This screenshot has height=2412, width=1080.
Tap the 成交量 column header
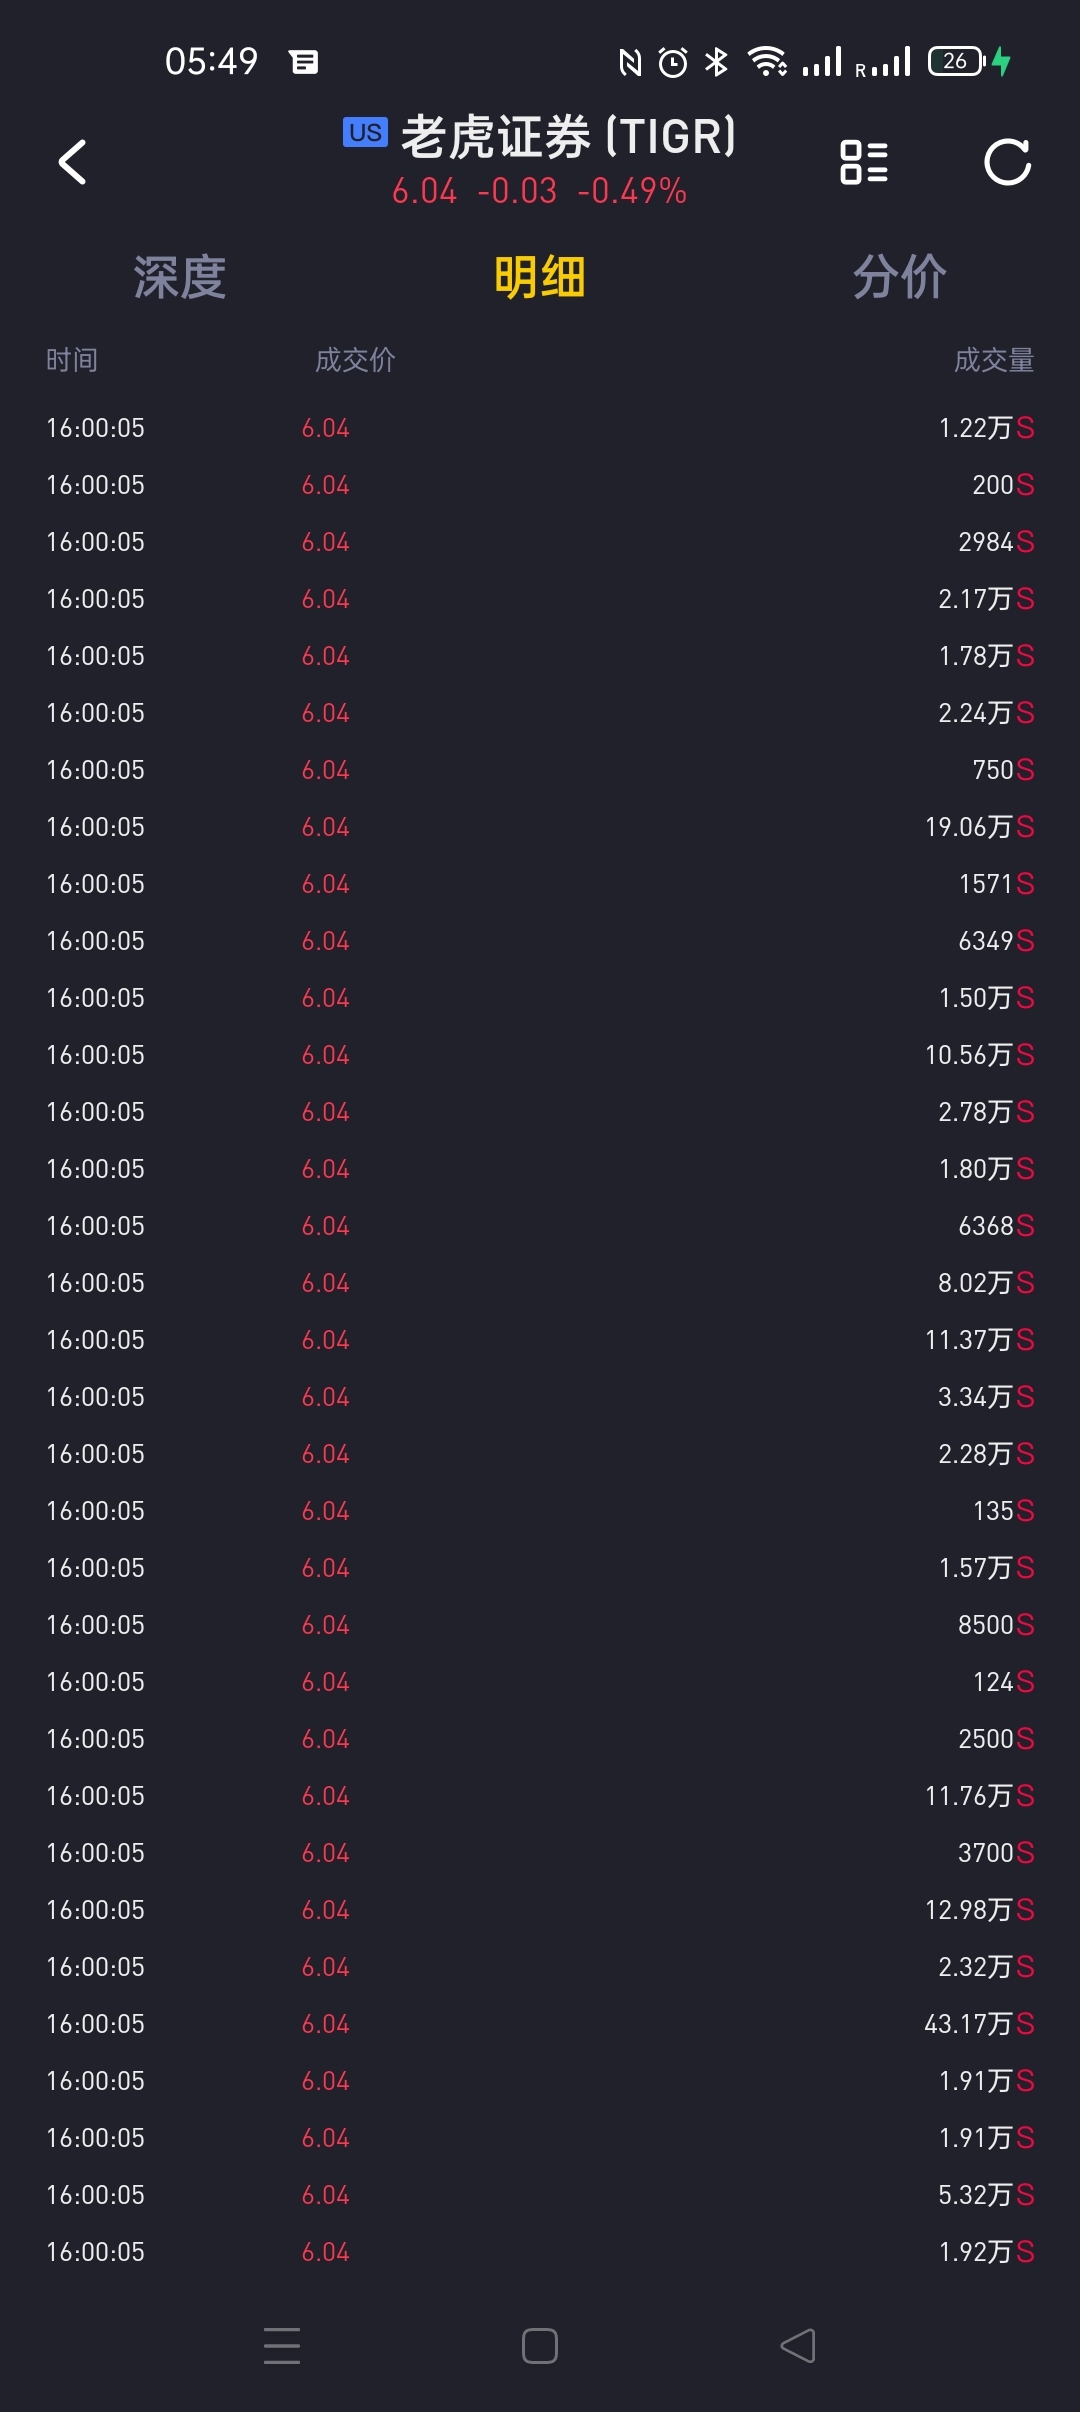[993, 360]
